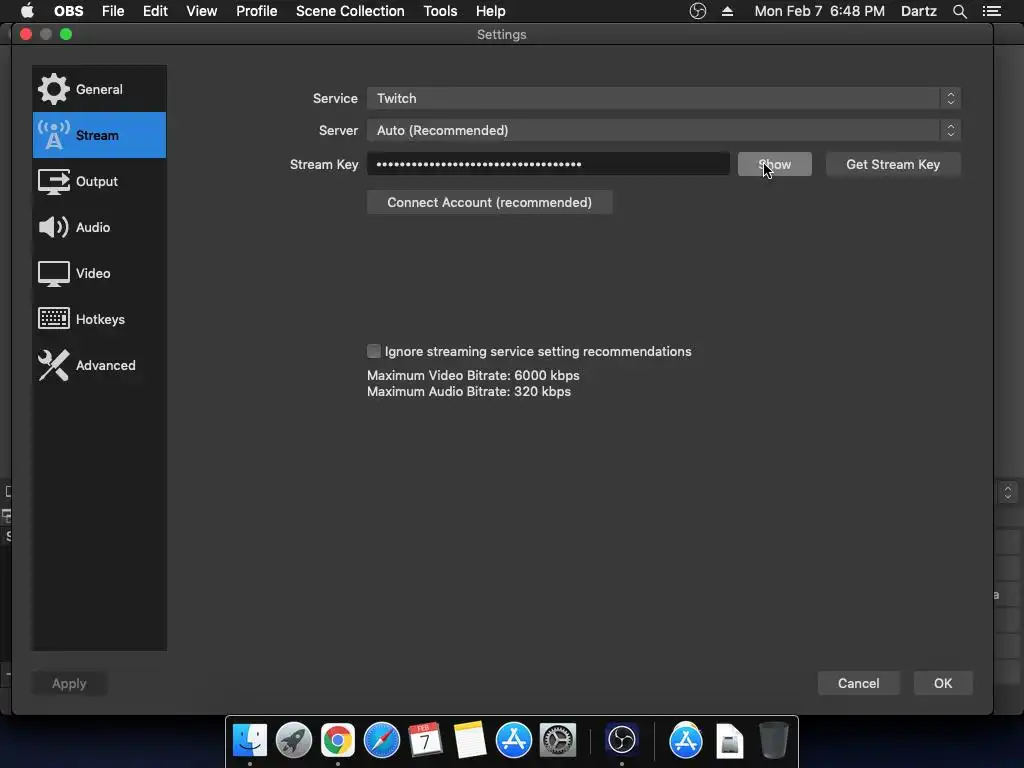This screenshot has width=1024, height=768.
Task: Launch Safari from the Dock
Action: pos(381,741)
